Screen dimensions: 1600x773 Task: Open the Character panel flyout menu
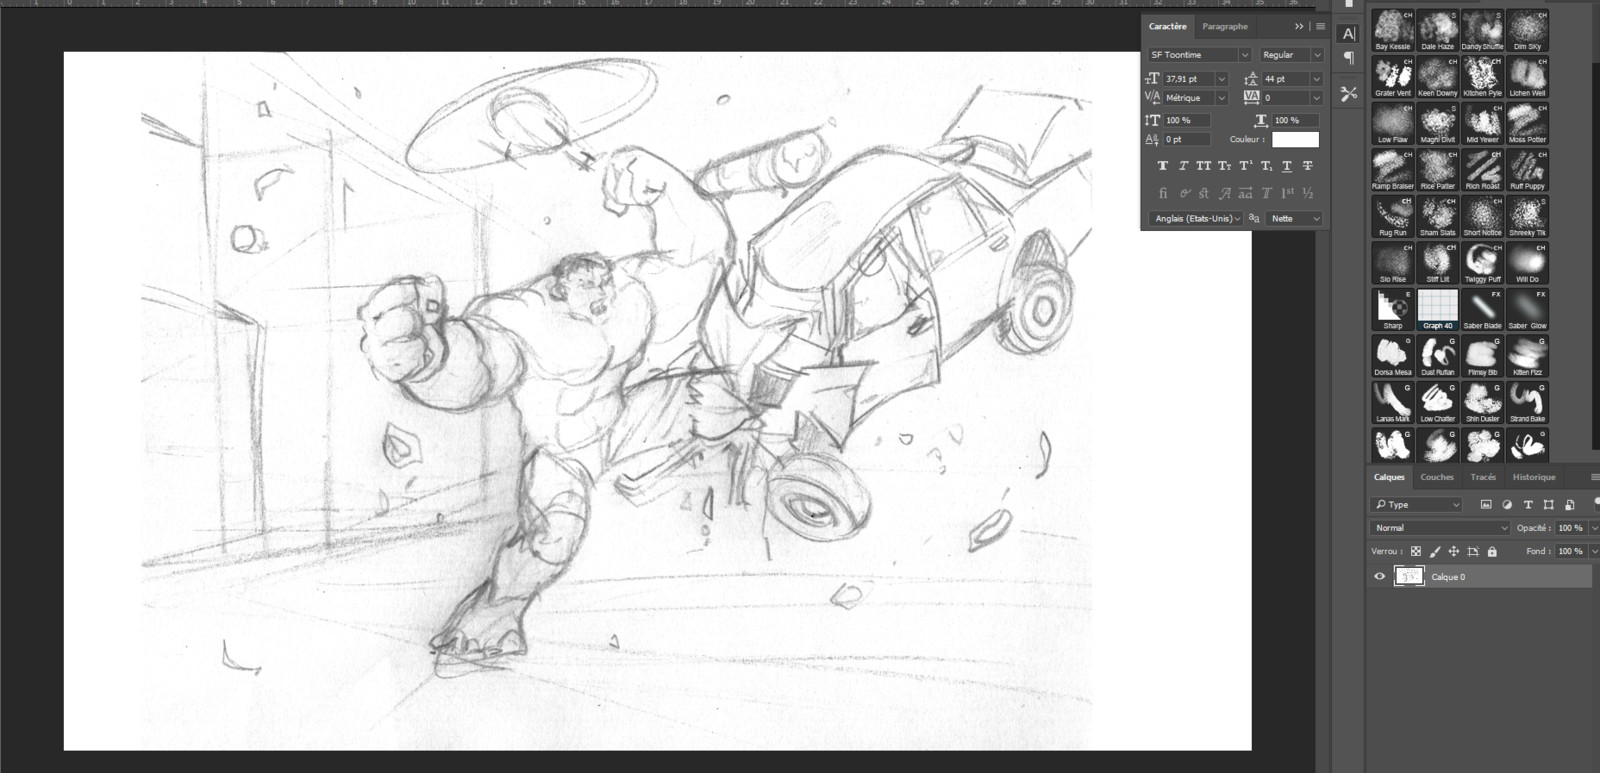coord(1321,27)
